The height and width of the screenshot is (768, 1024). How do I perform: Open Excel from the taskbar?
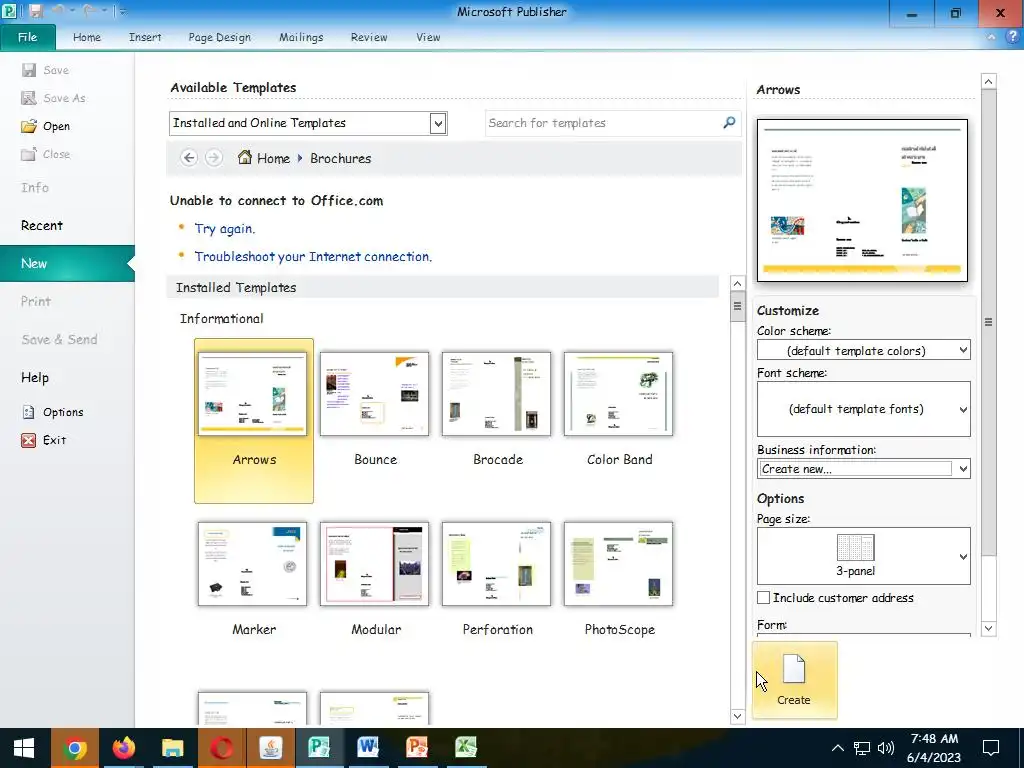click(x=466, y=748)
